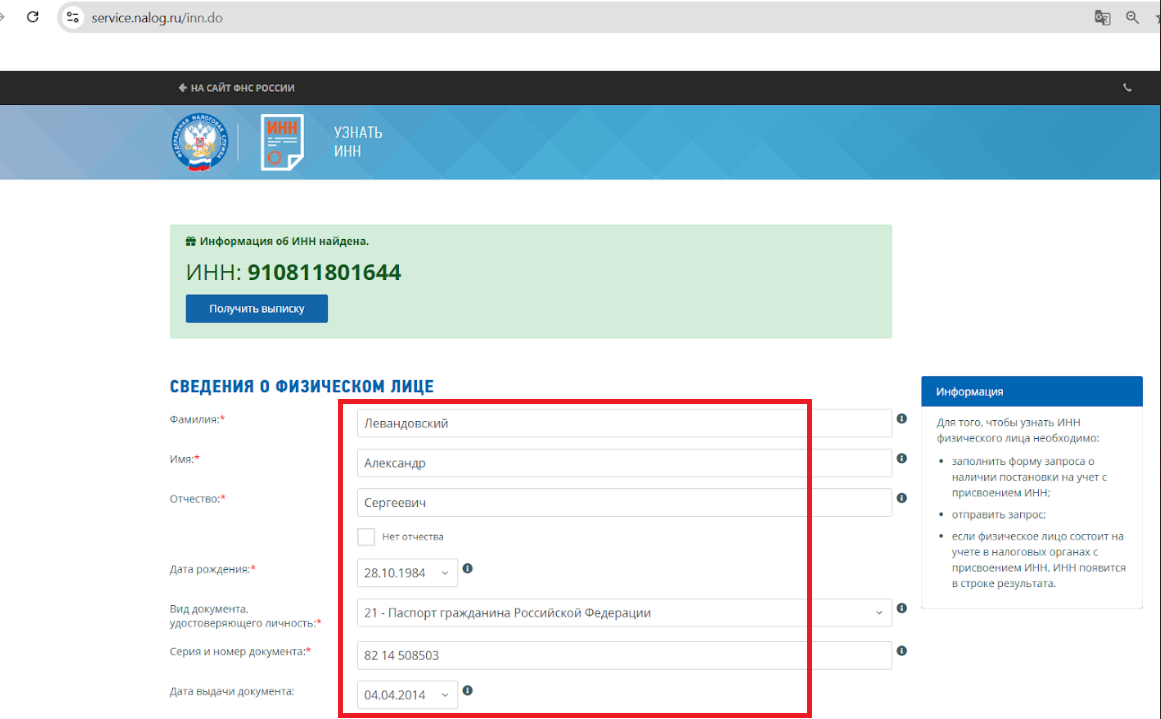Click info icon next to Дата рождения
The width and height of the screenshot is (1161, 719).
point(467,569)
